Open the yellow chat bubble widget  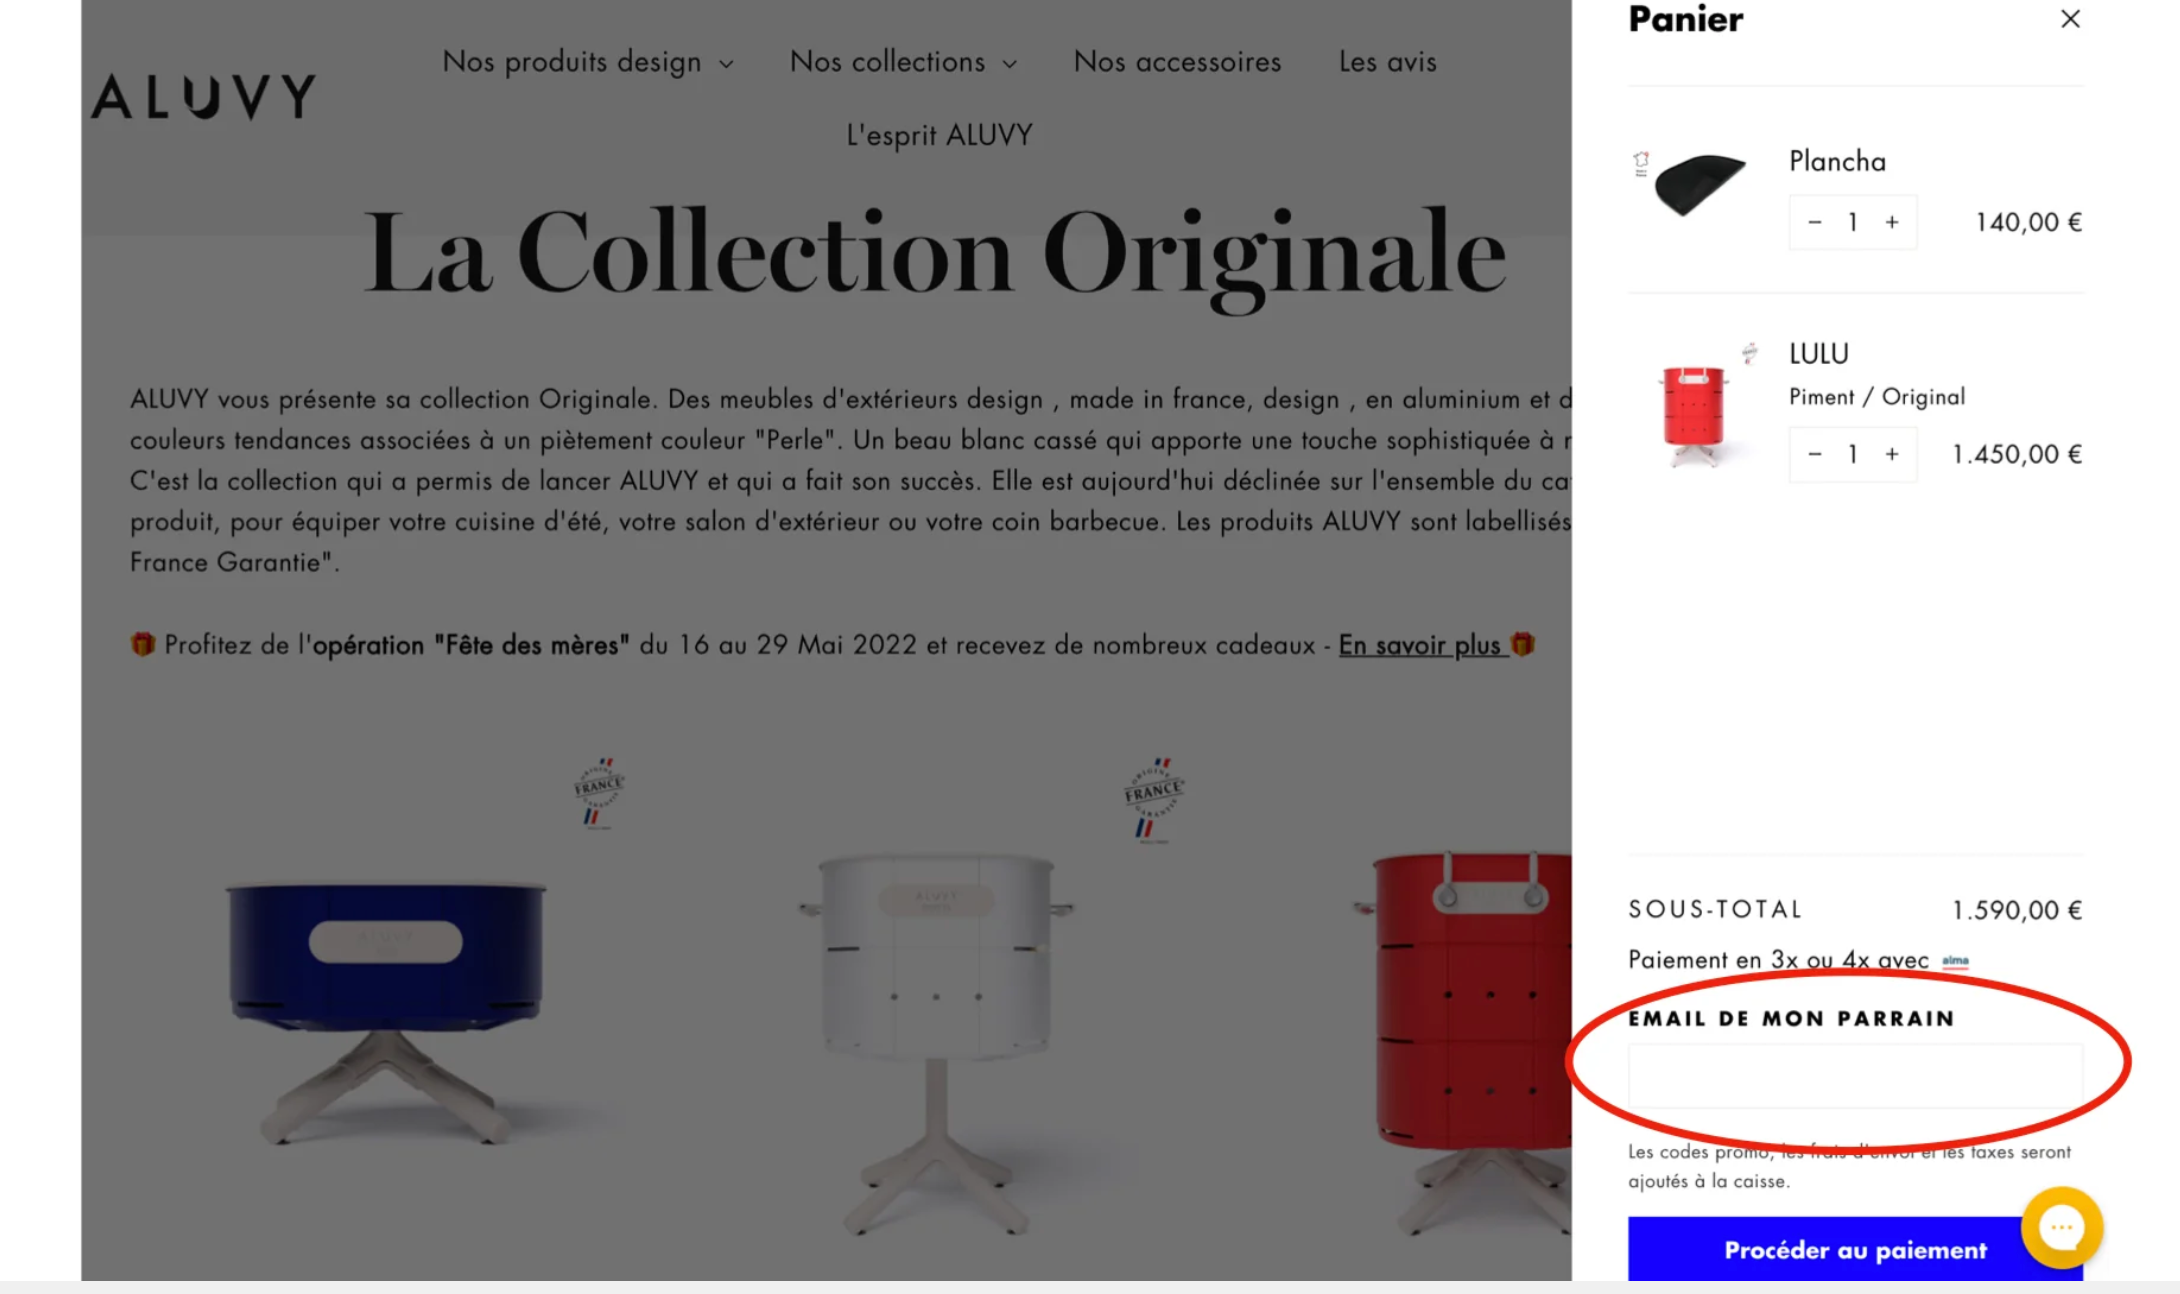pyautogui.click(x=2061, y=1227)
